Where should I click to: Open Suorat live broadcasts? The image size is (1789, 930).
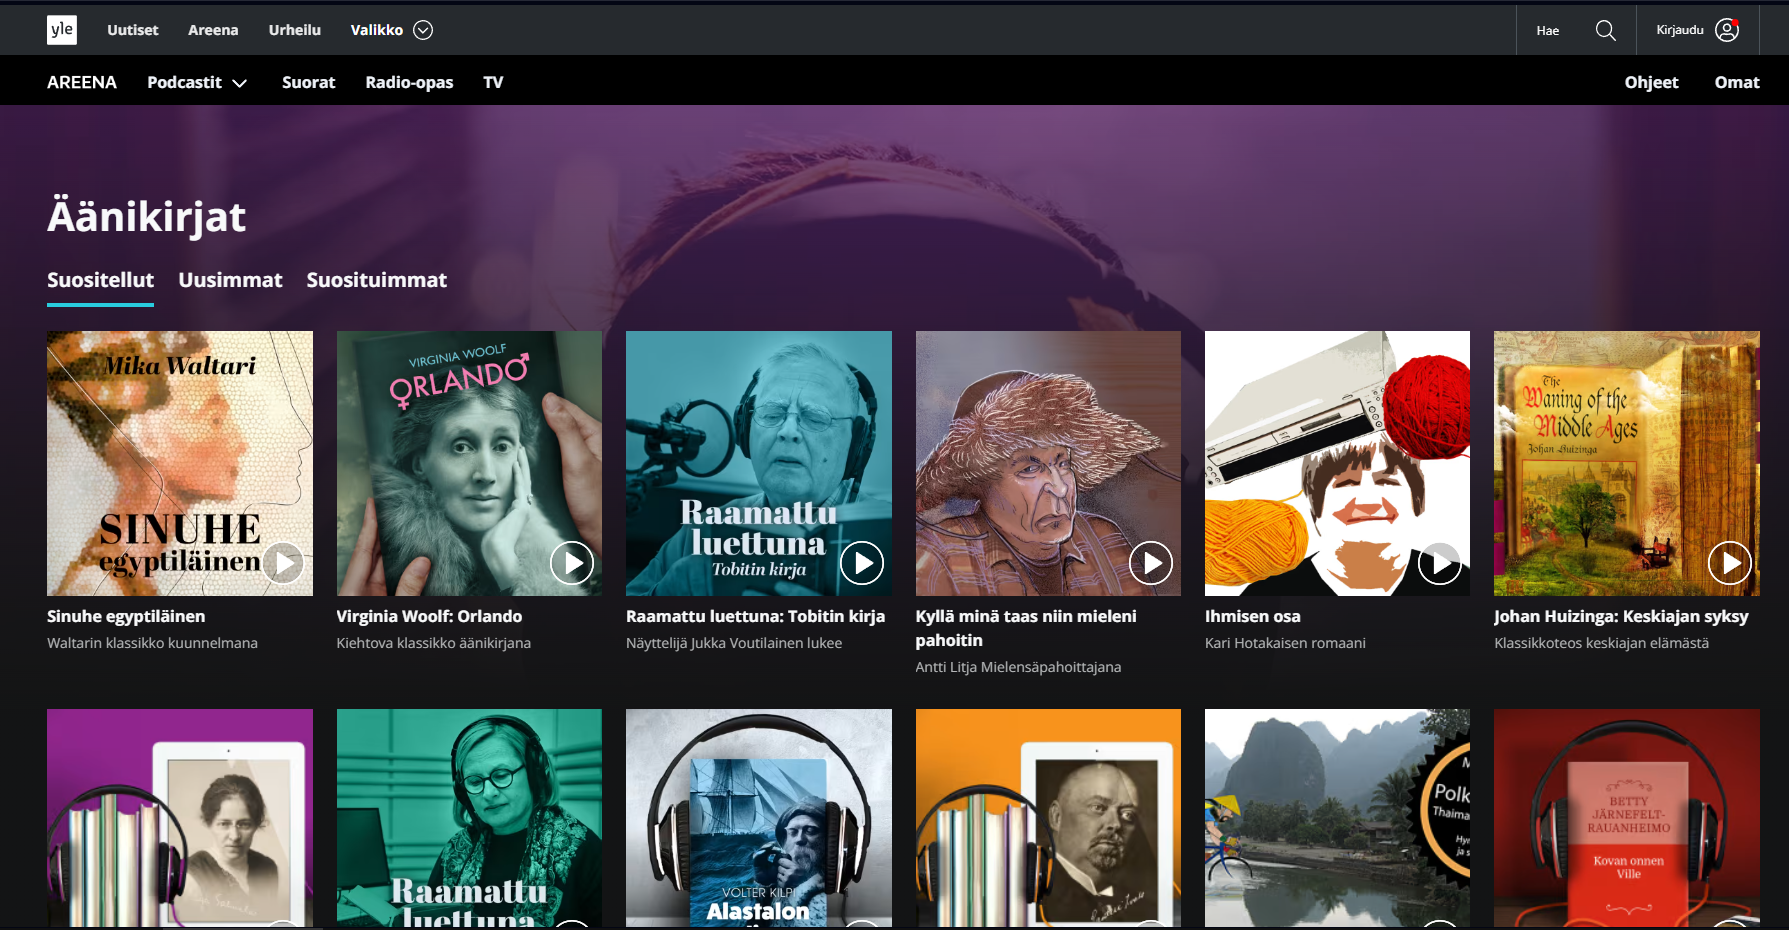(x=309, y=82)
